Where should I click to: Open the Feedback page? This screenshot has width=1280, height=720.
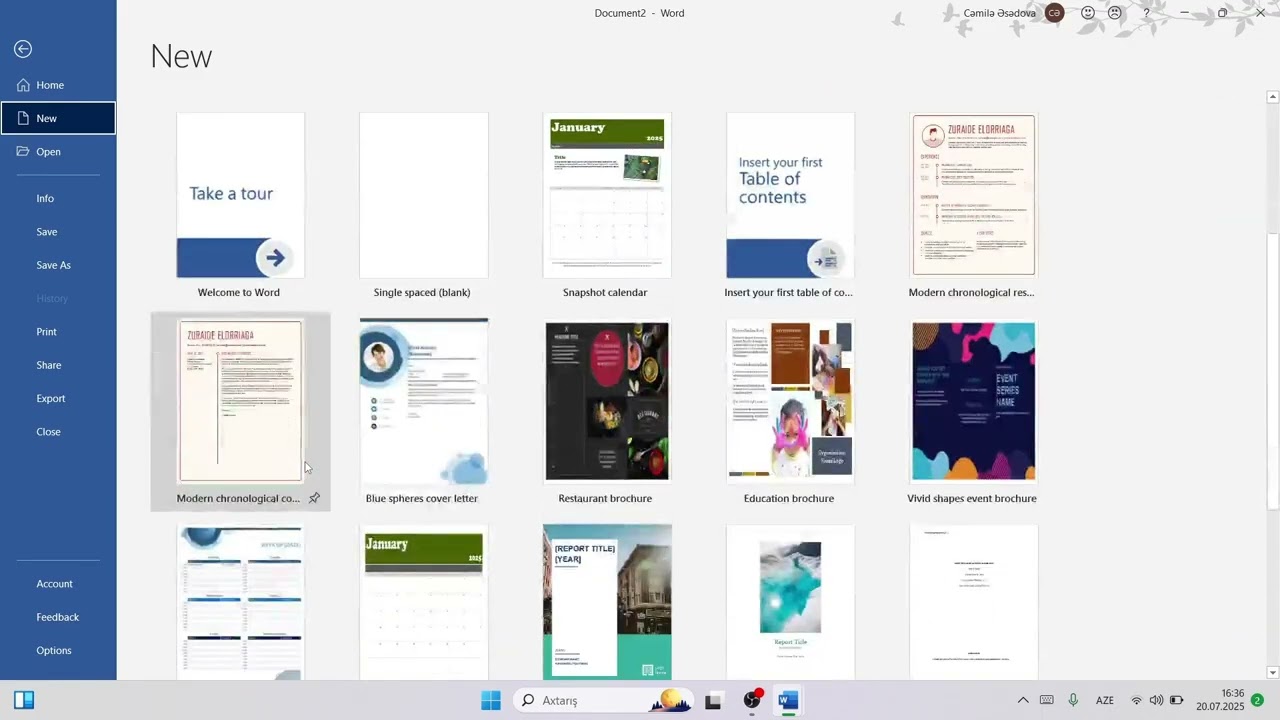pyautogui.click(x=58, y=617)
